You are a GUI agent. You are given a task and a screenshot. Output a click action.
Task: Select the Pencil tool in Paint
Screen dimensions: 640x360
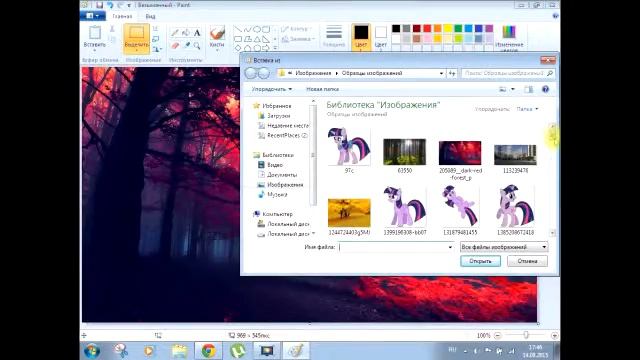click(x=175, y=33)
